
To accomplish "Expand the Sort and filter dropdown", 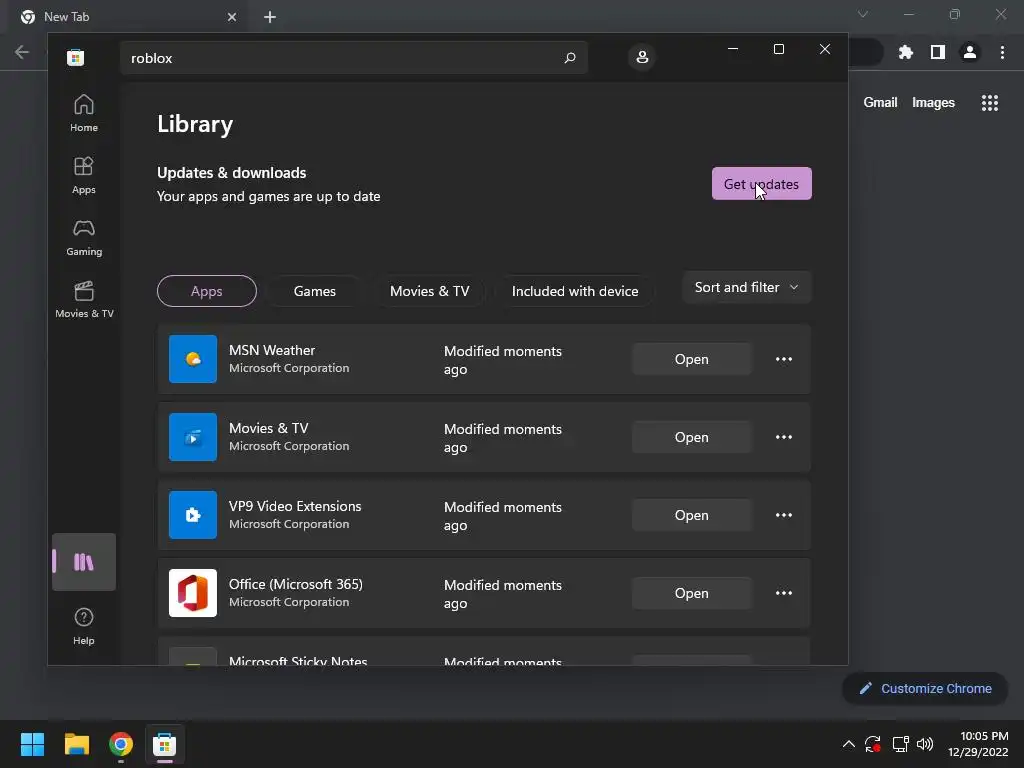I will [x=746, y=287].
